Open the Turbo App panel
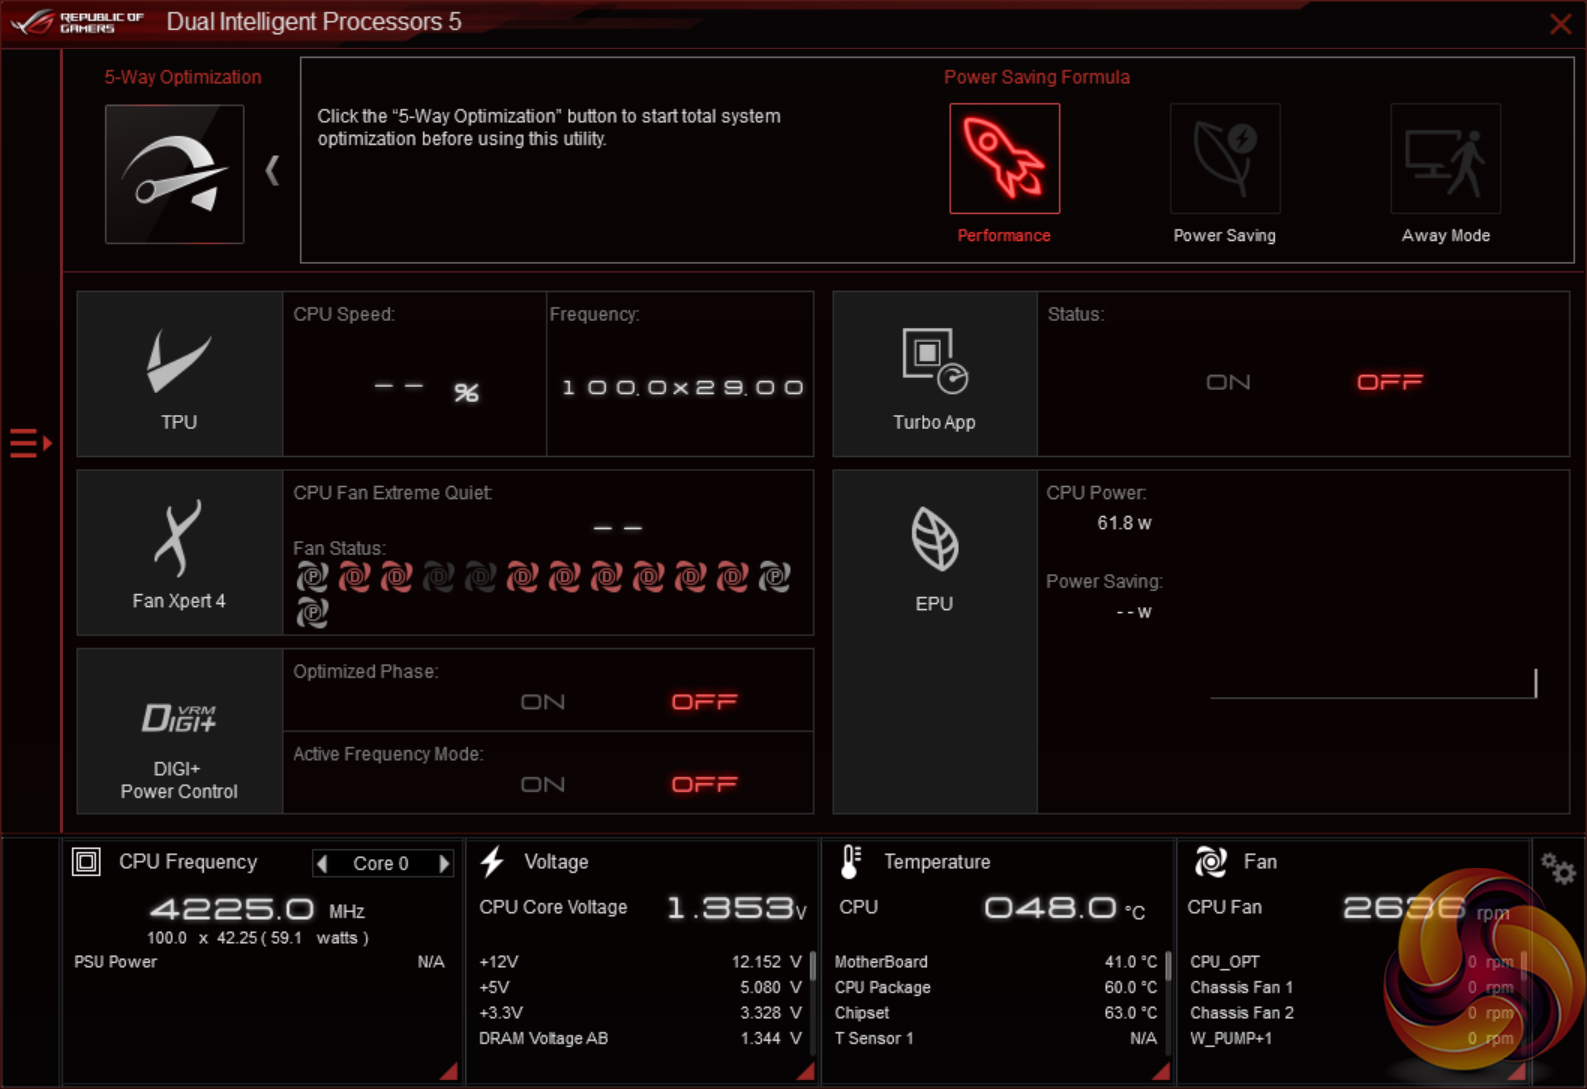 [934, 375]
